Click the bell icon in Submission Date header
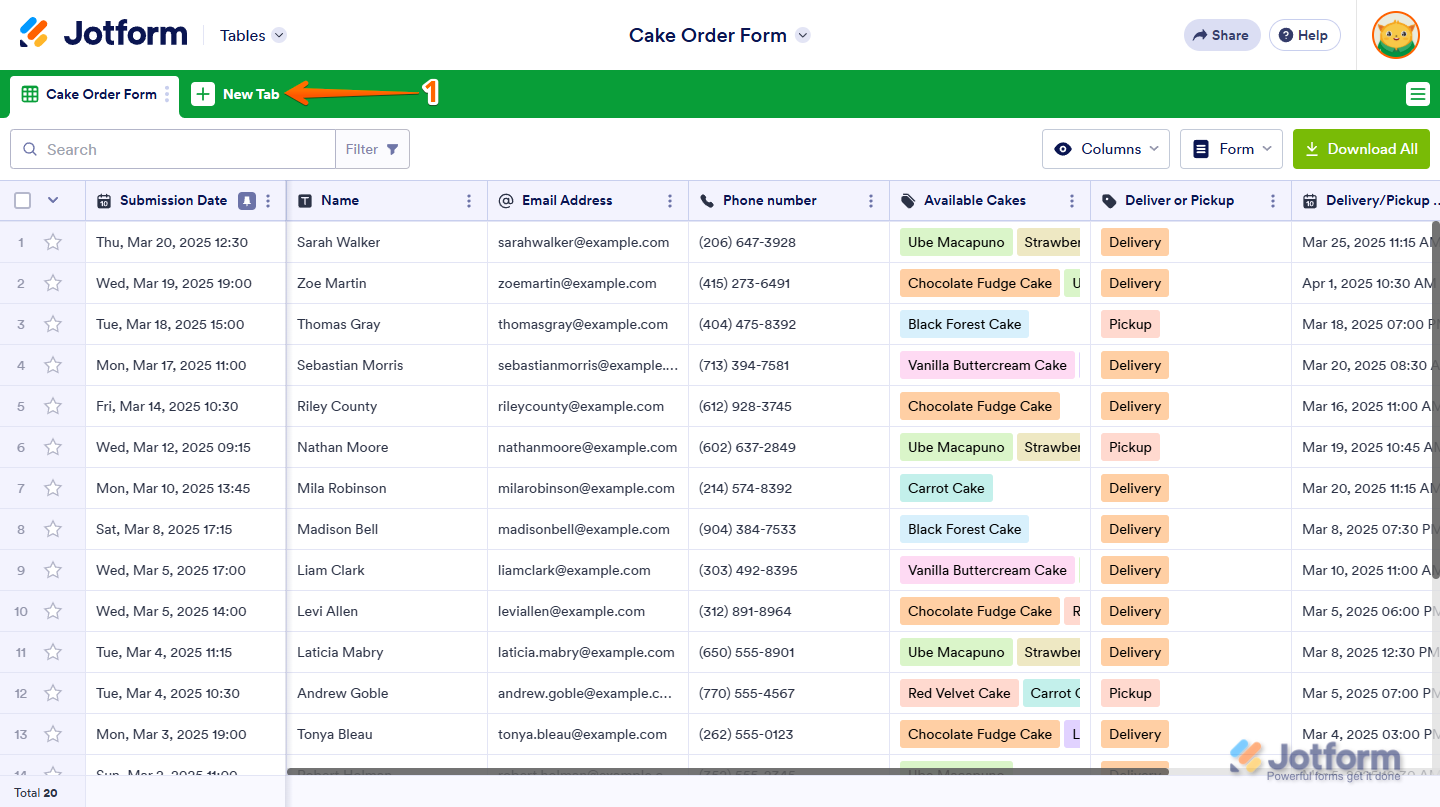This screenshot has width=1440, height=807. (247, 201)
